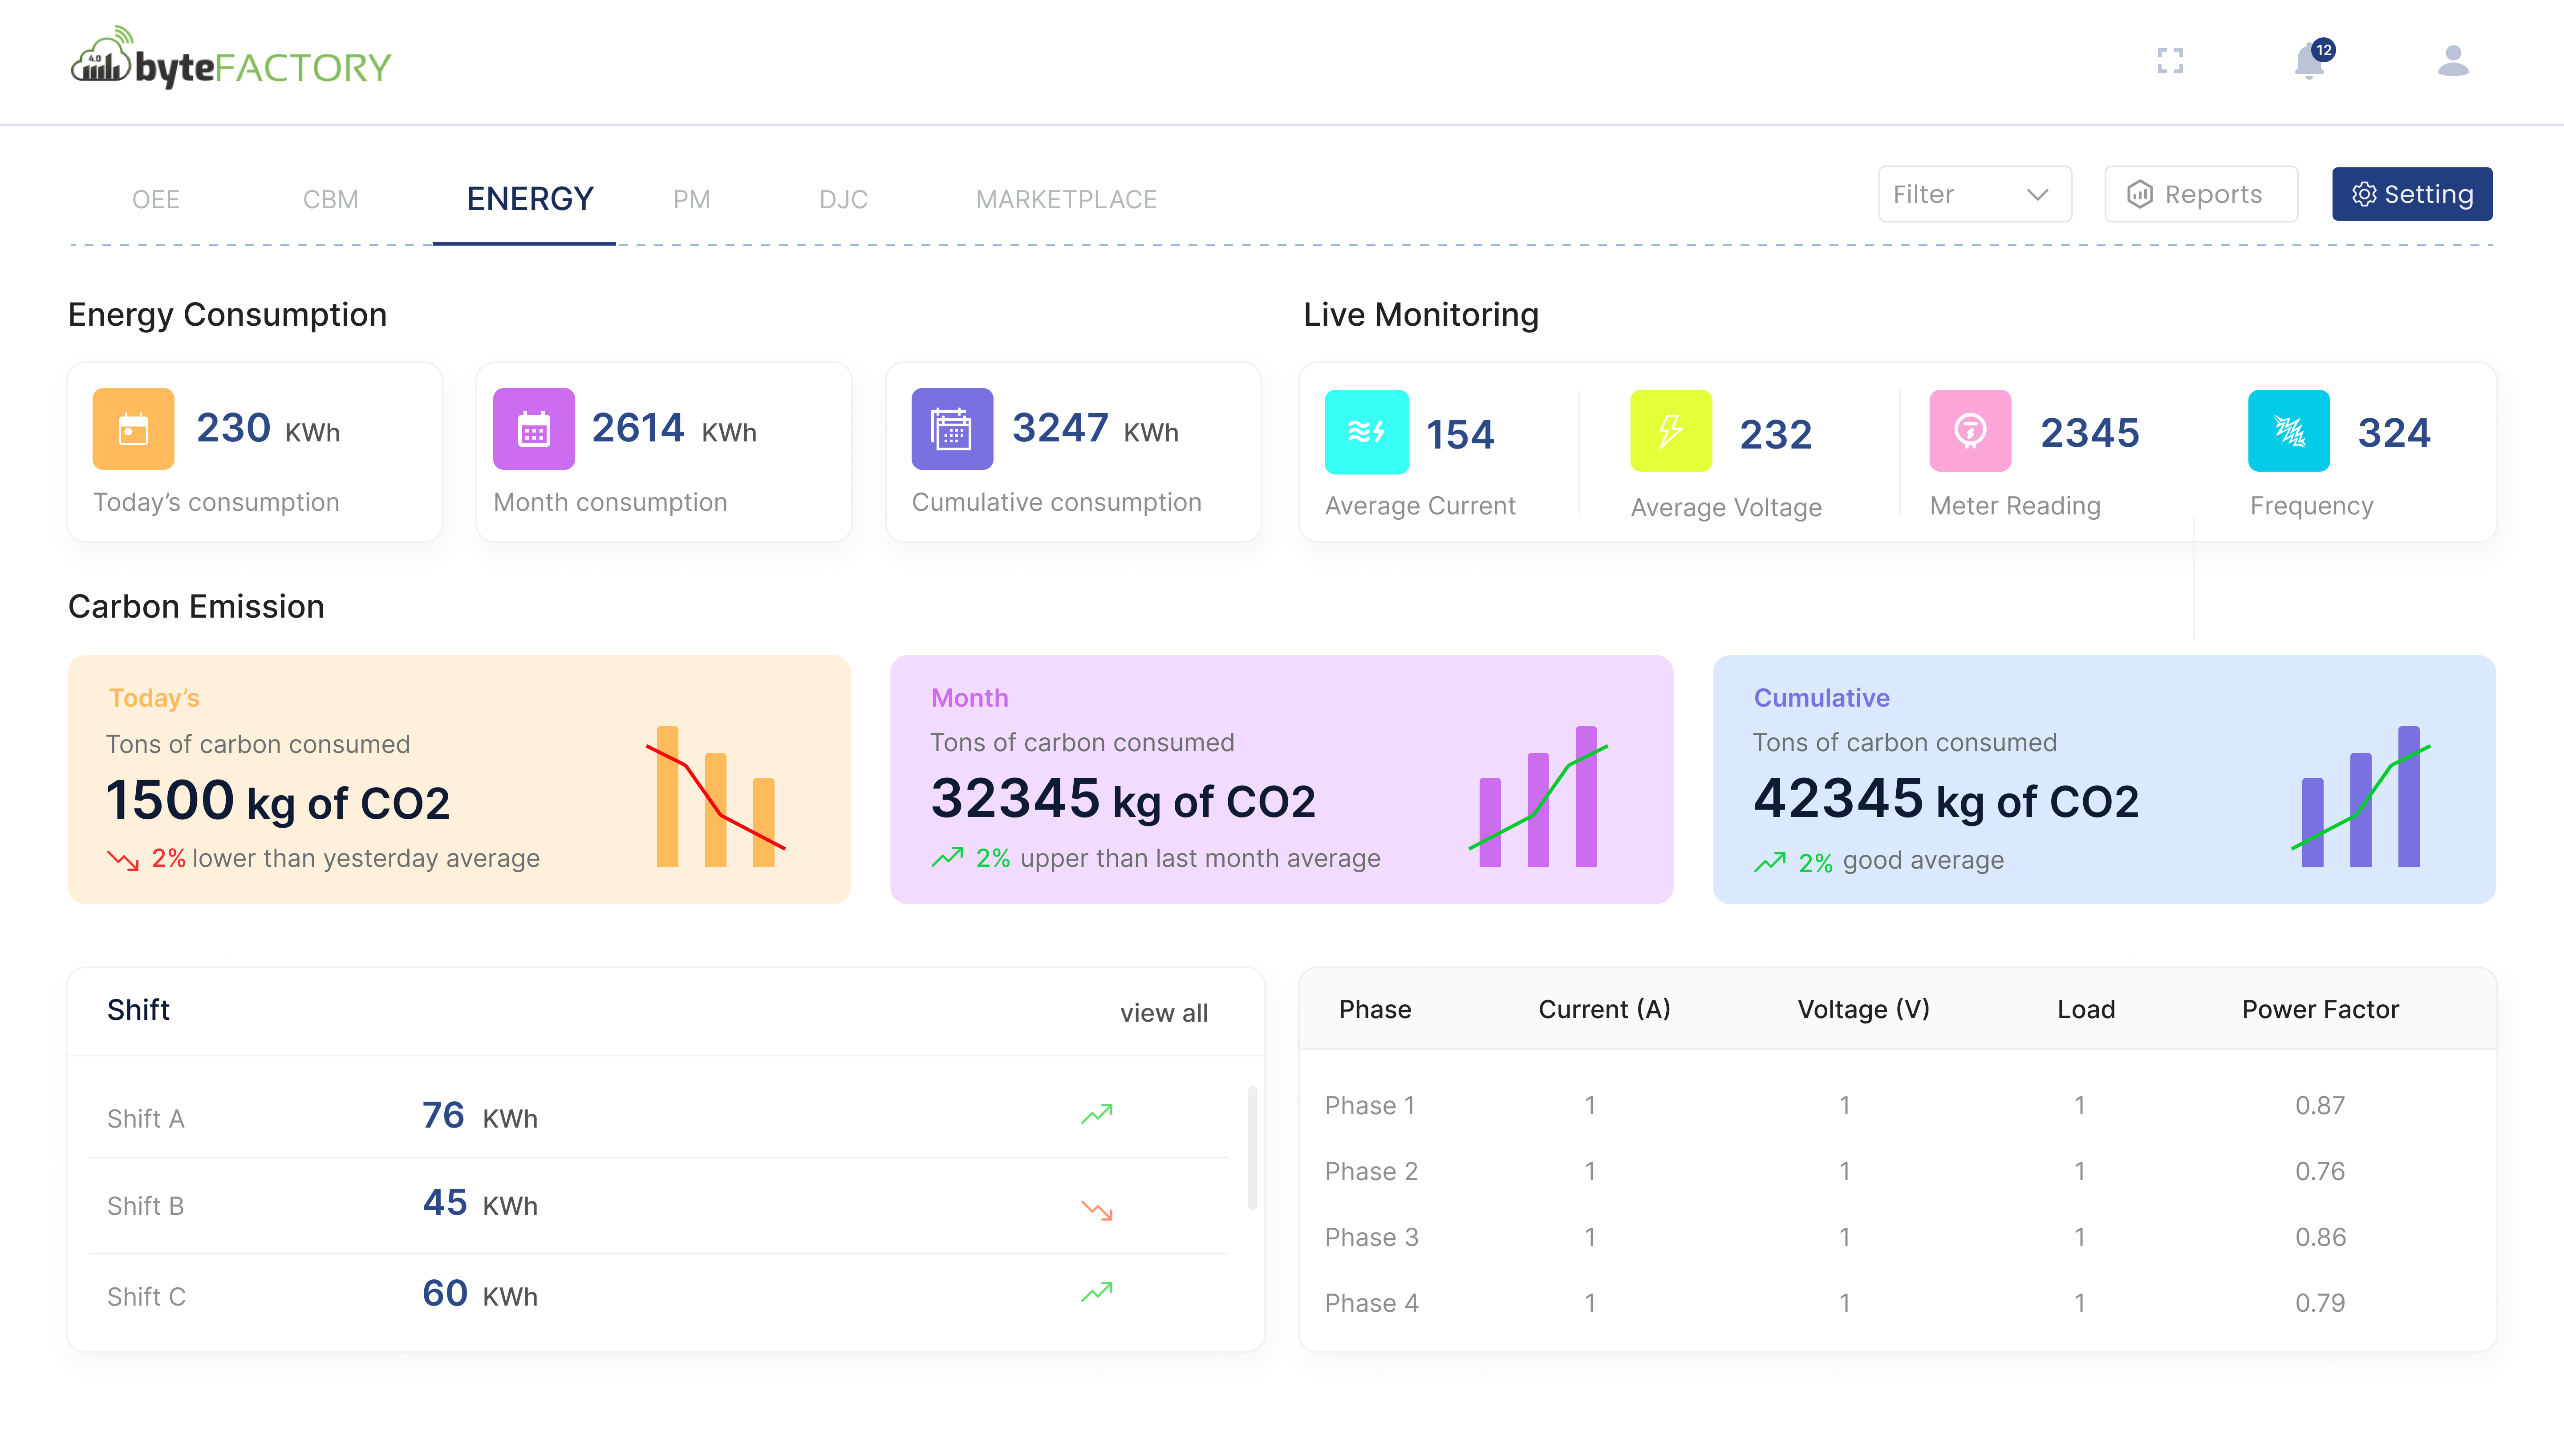The height and width of the screenshot is (1456, 2564).
Task: Click the 3247 KWh cumulative value
Action: click(1095, 429)
